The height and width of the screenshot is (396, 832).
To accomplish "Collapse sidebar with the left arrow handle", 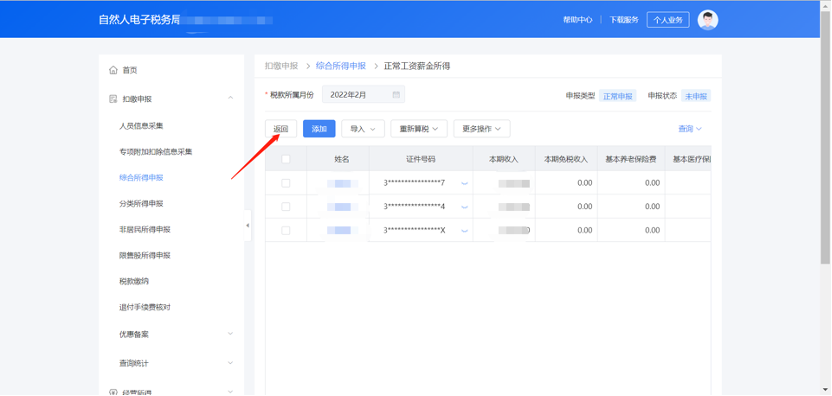I will (247, 226).
